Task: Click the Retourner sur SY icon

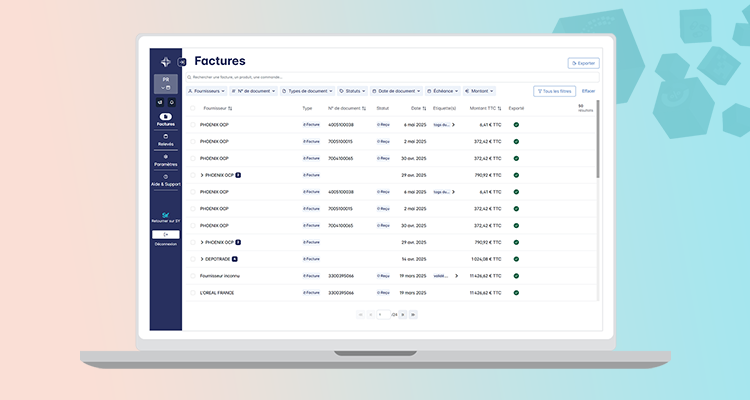Action: pyautogui.click(x=165, y=215)
